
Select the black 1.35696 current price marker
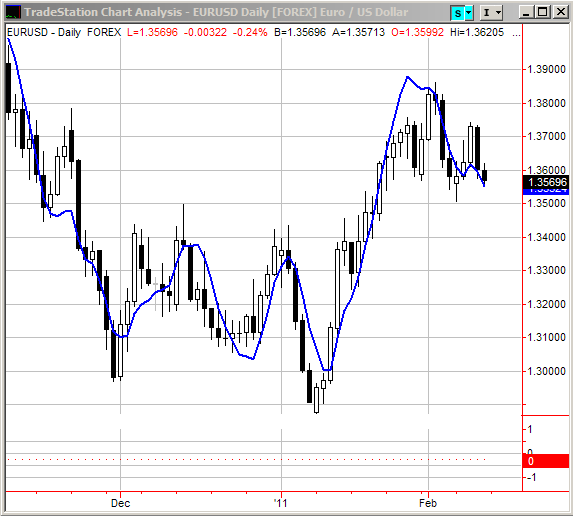point(546,182)
